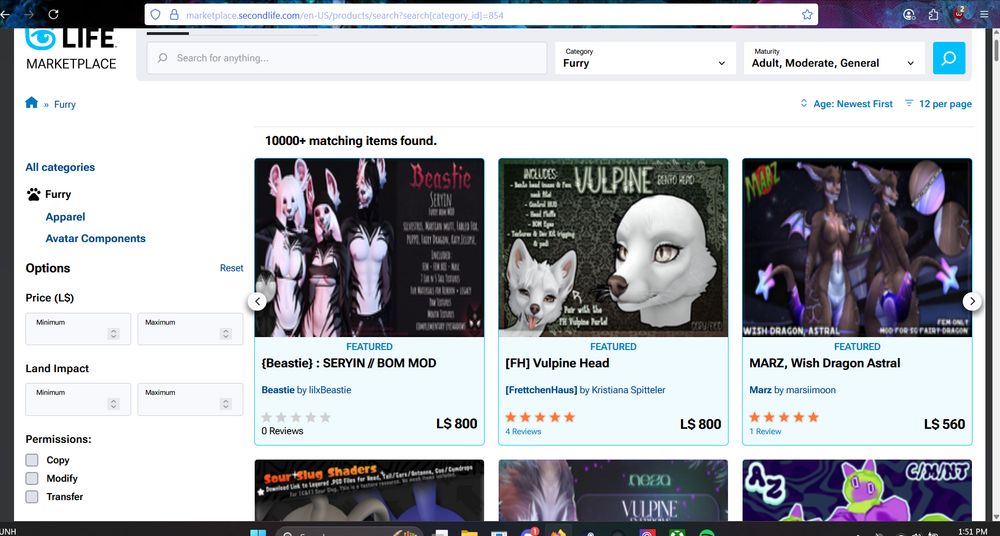1000x536 pixels.
Task: Open the Wish Dragon Astral product thumbnail
Action: (857, 248)
